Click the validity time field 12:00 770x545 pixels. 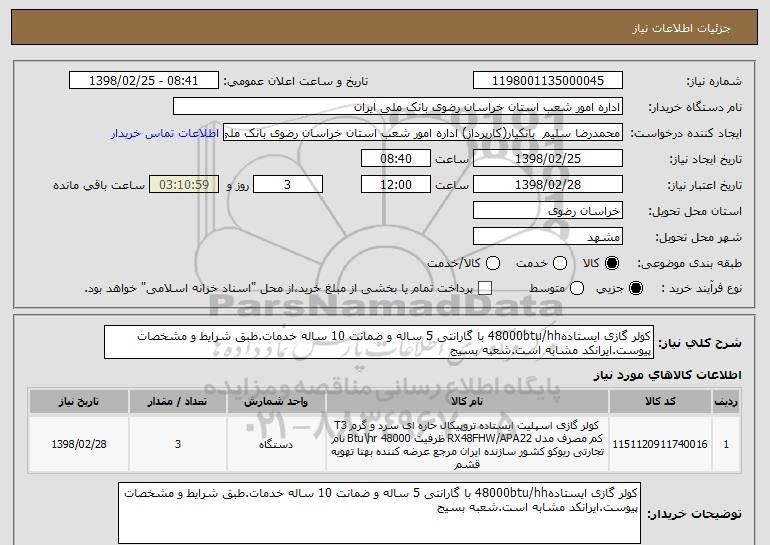click(x=396, y=185)
